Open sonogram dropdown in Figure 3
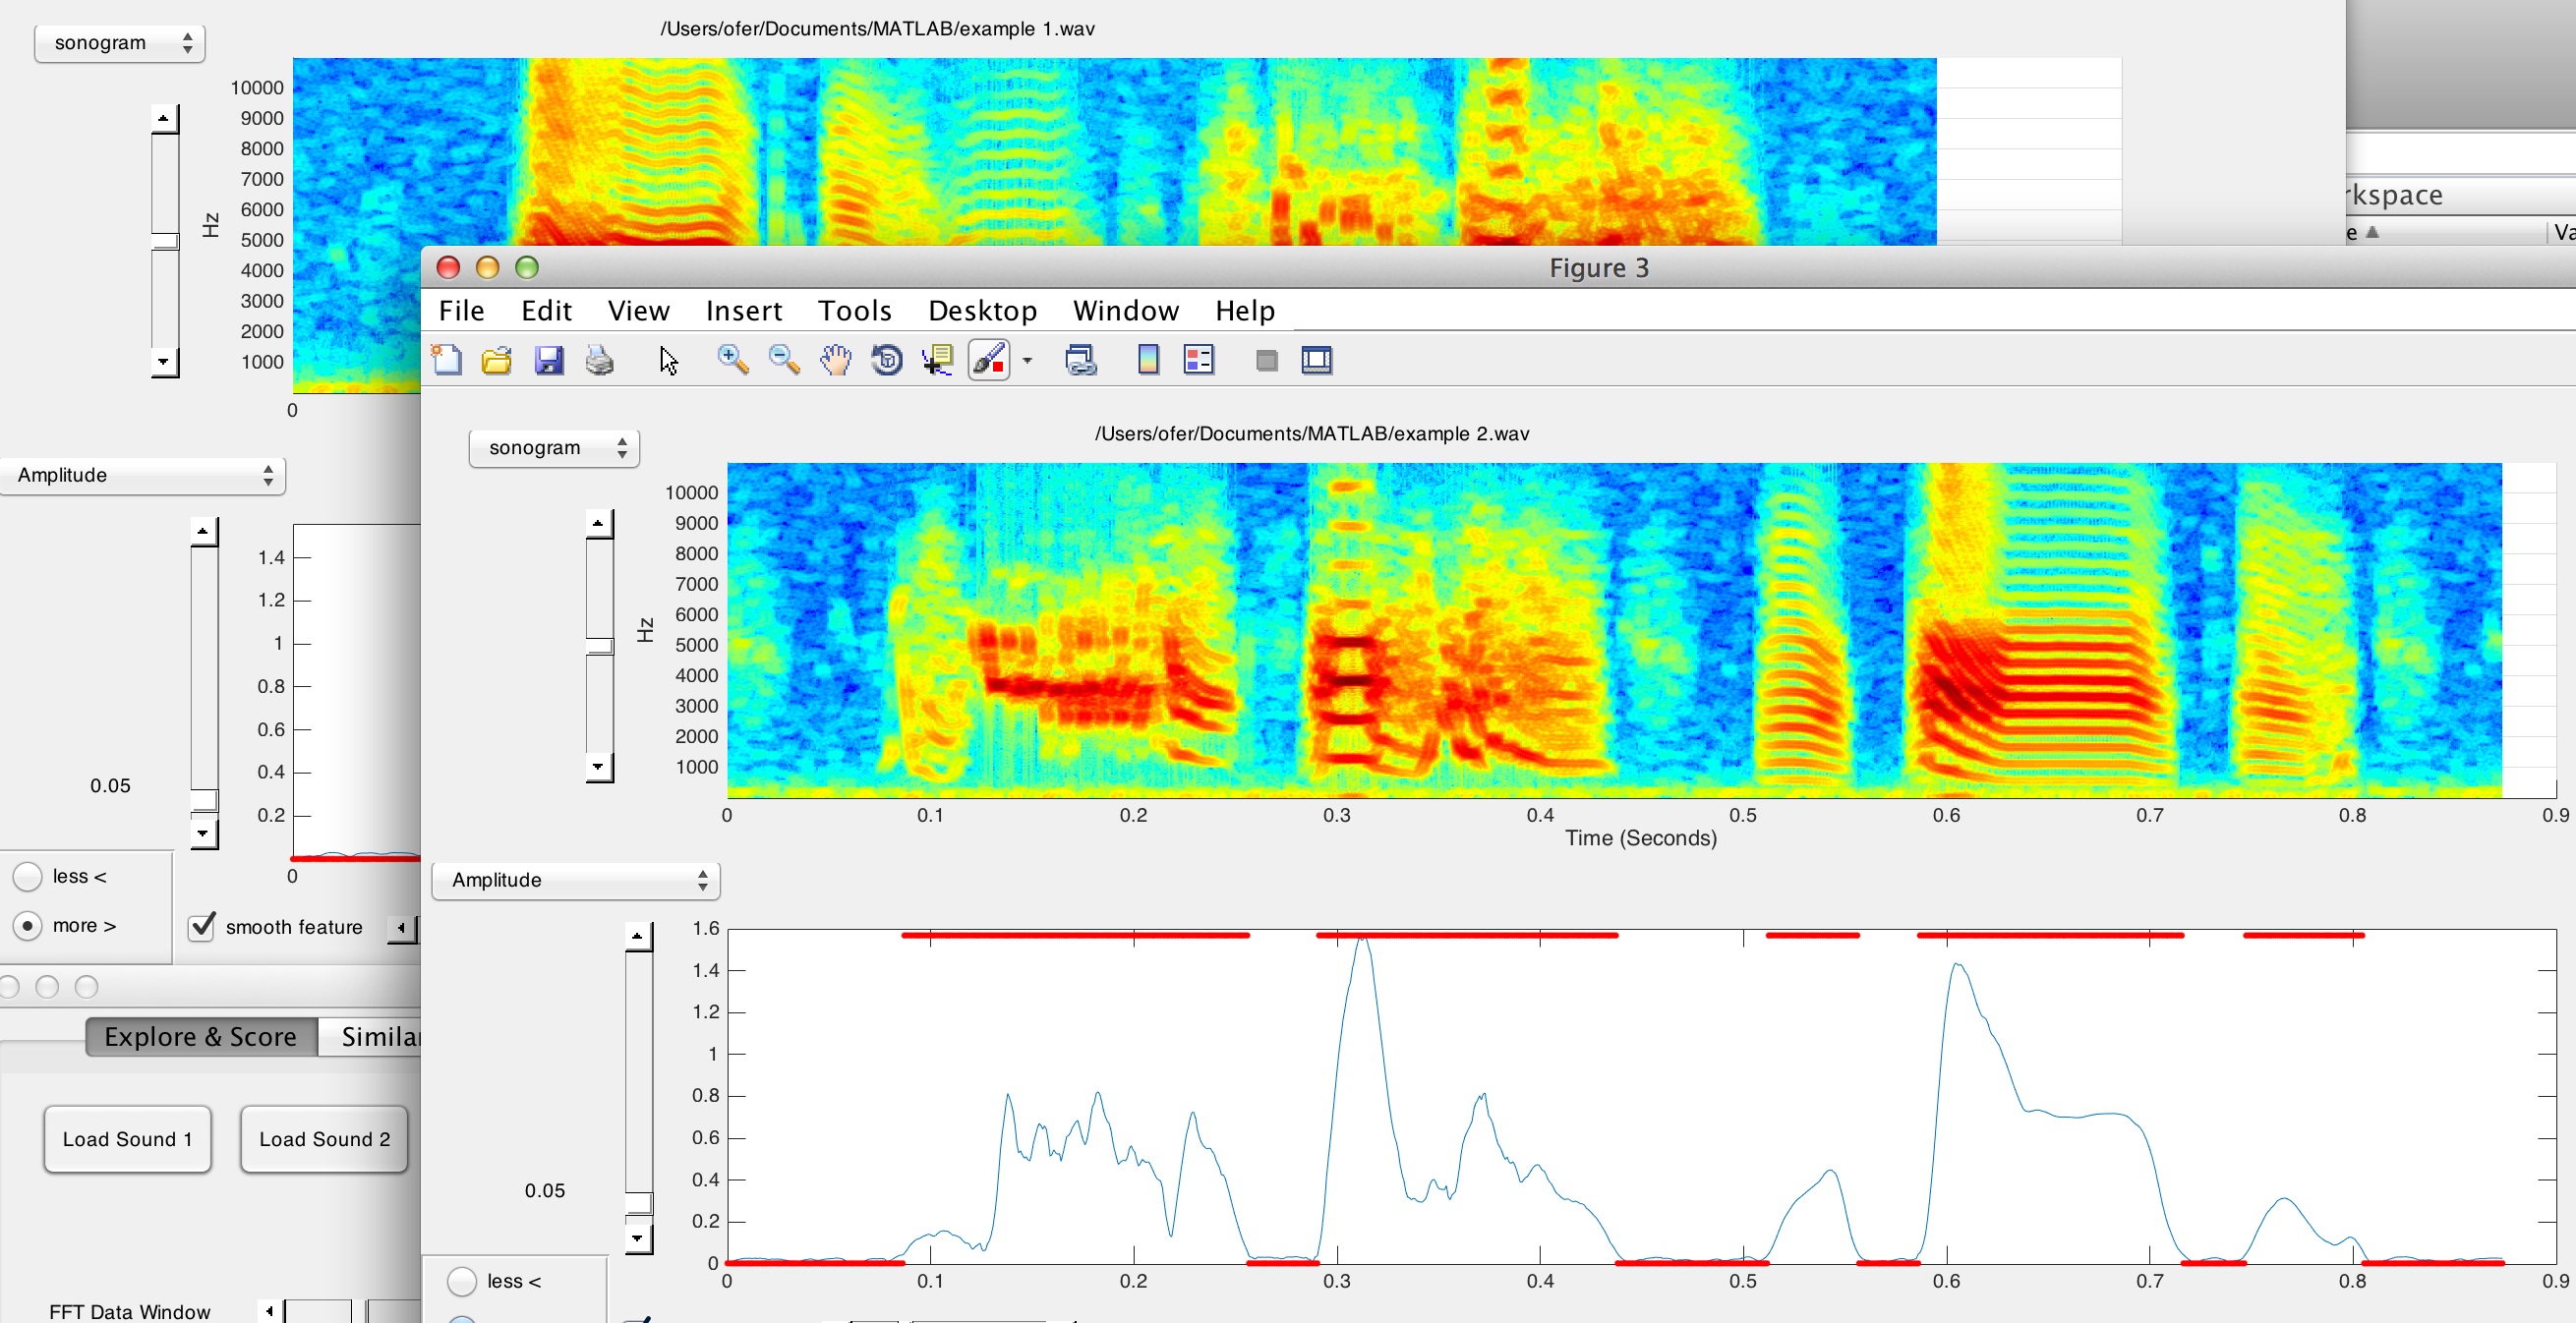 [553, 448]
